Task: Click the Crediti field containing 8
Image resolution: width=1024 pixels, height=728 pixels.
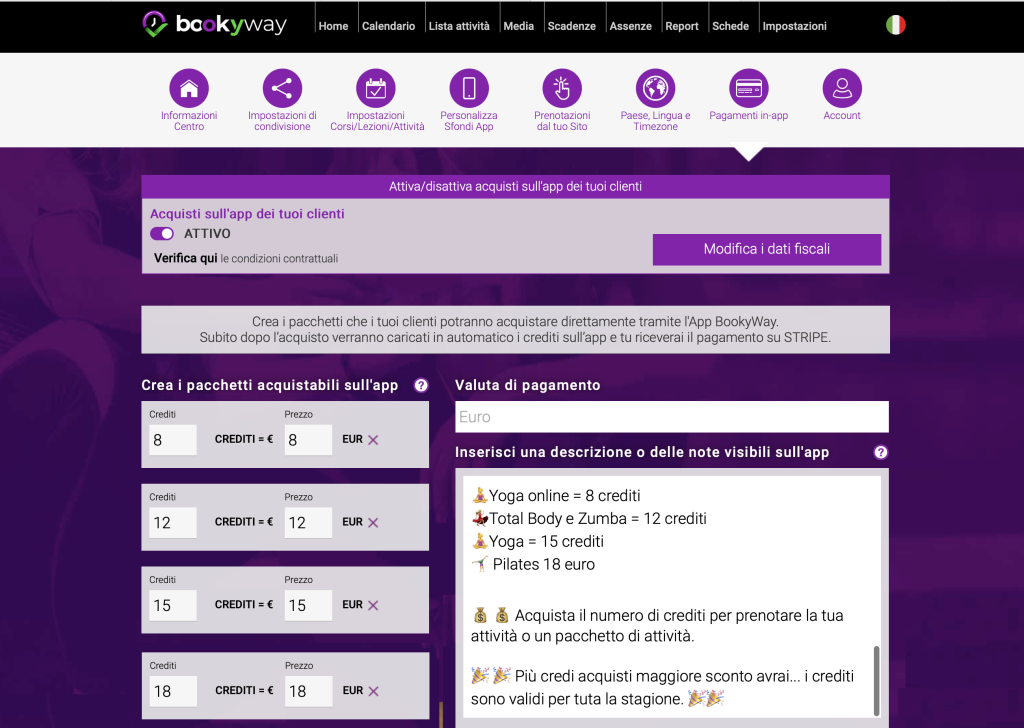Action: (x=173, y=439)
